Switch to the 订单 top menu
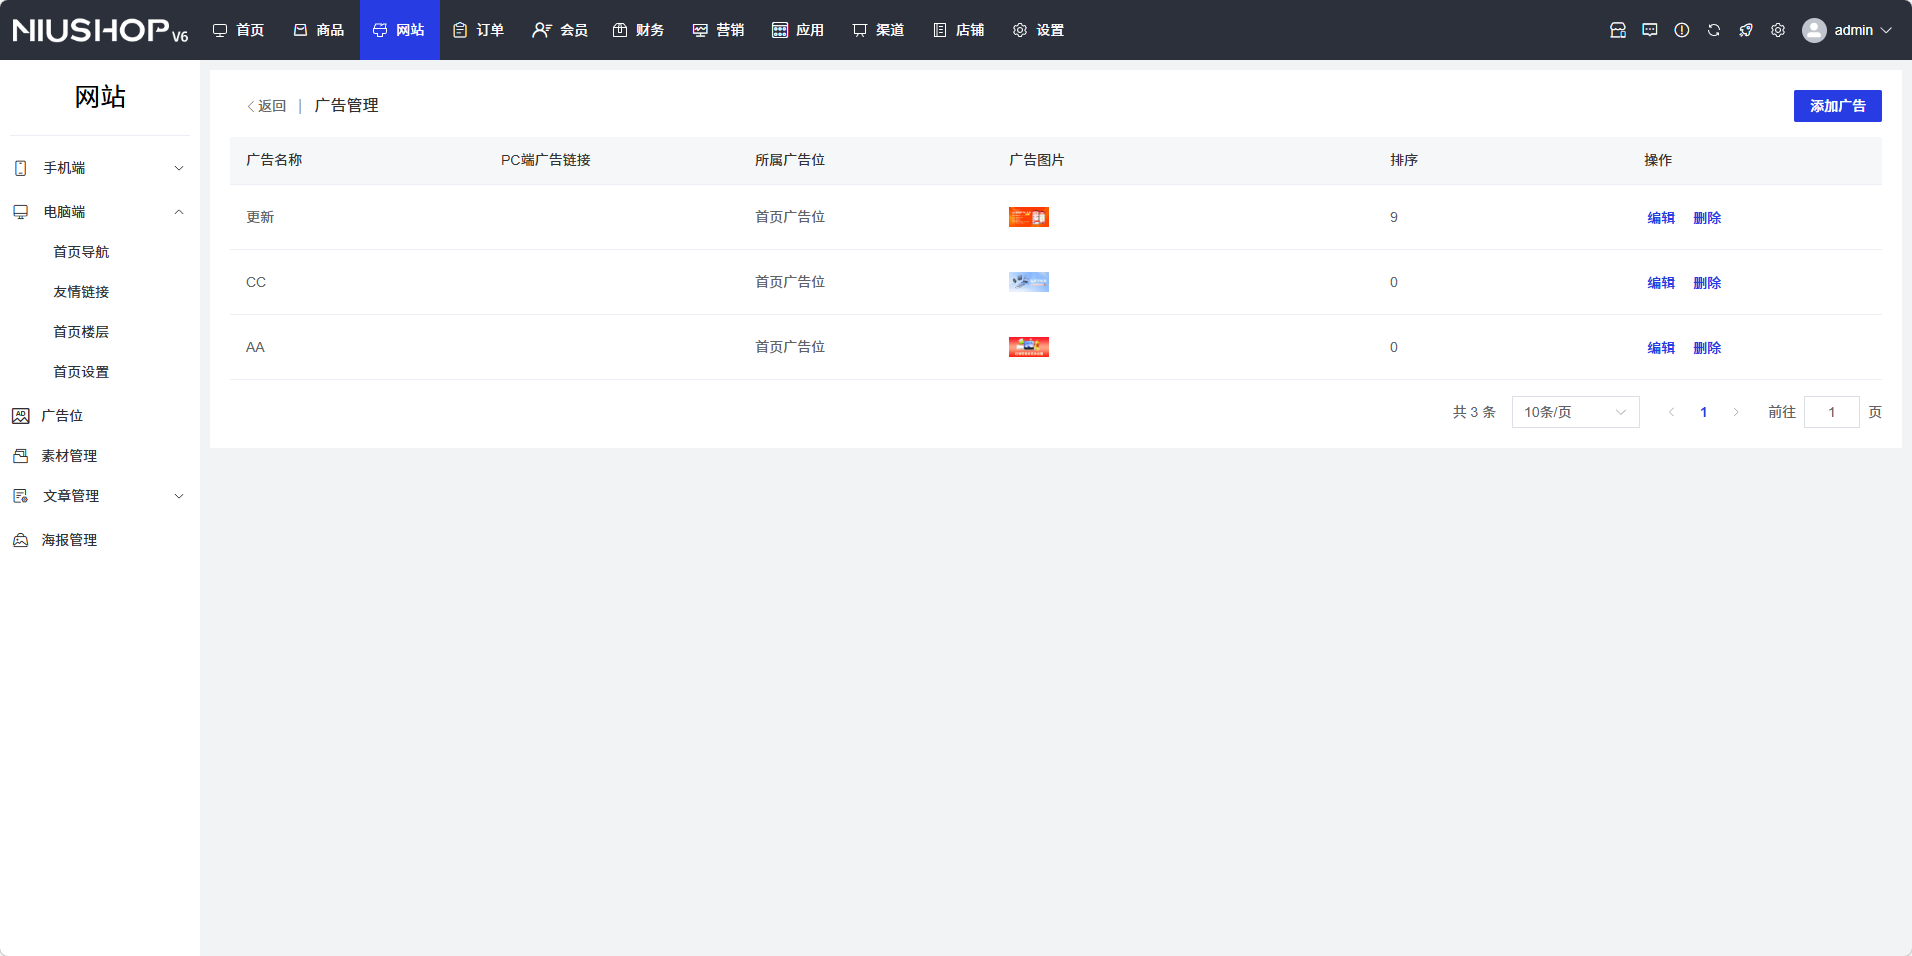1912x956 pixels. coord(479,30)
